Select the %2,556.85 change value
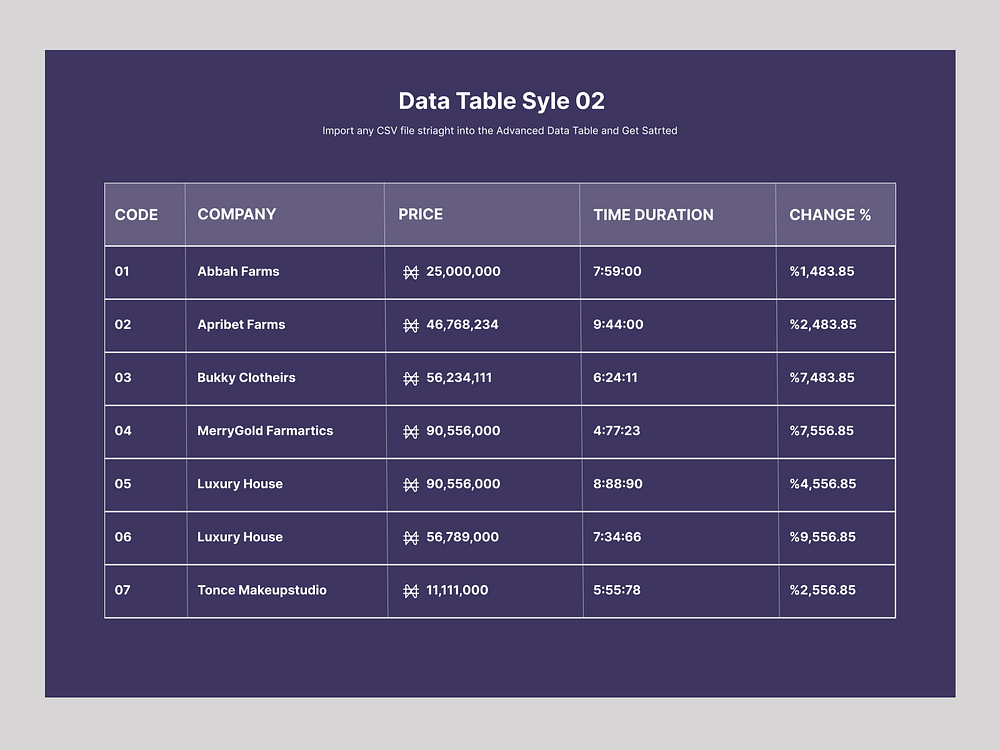This screenshot has height=750, width=1000. point(824,590)
